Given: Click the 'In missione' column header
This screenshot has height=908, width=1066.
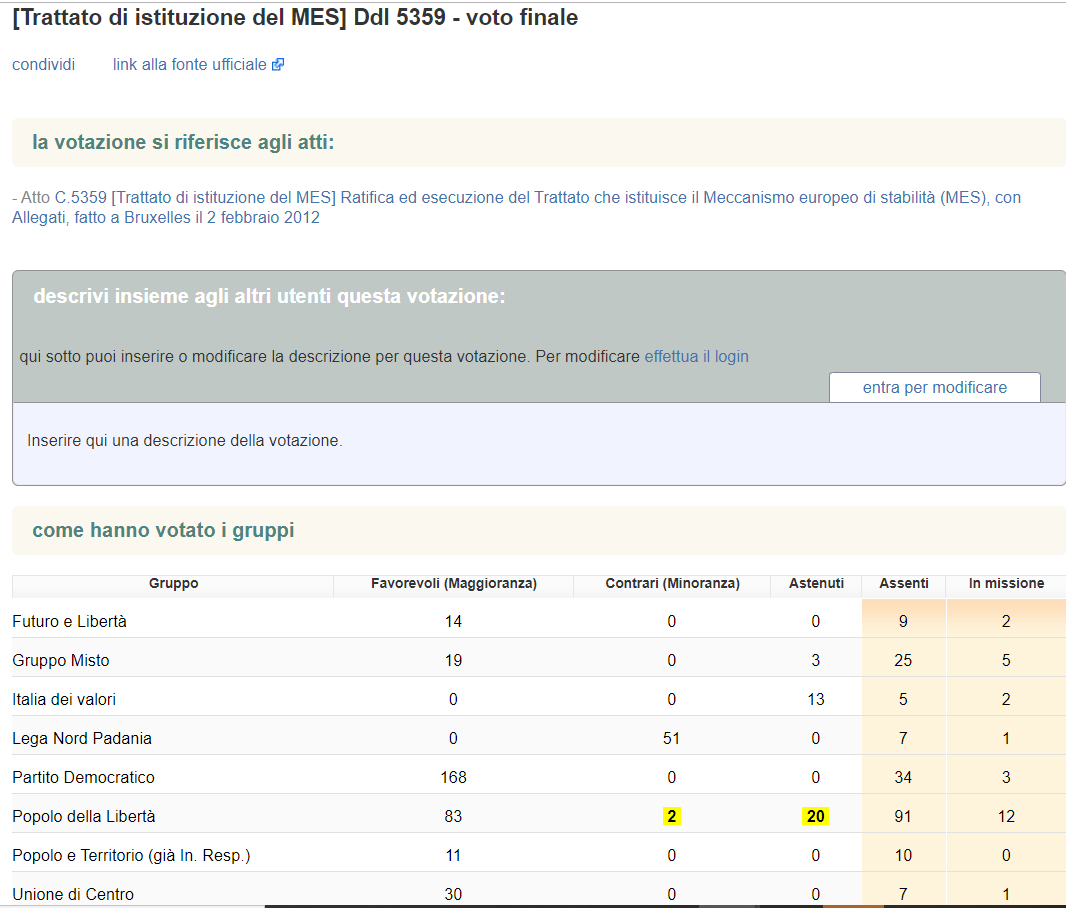Looking at the screenshot, I should pyautogui.click(x=1006, y=584).
